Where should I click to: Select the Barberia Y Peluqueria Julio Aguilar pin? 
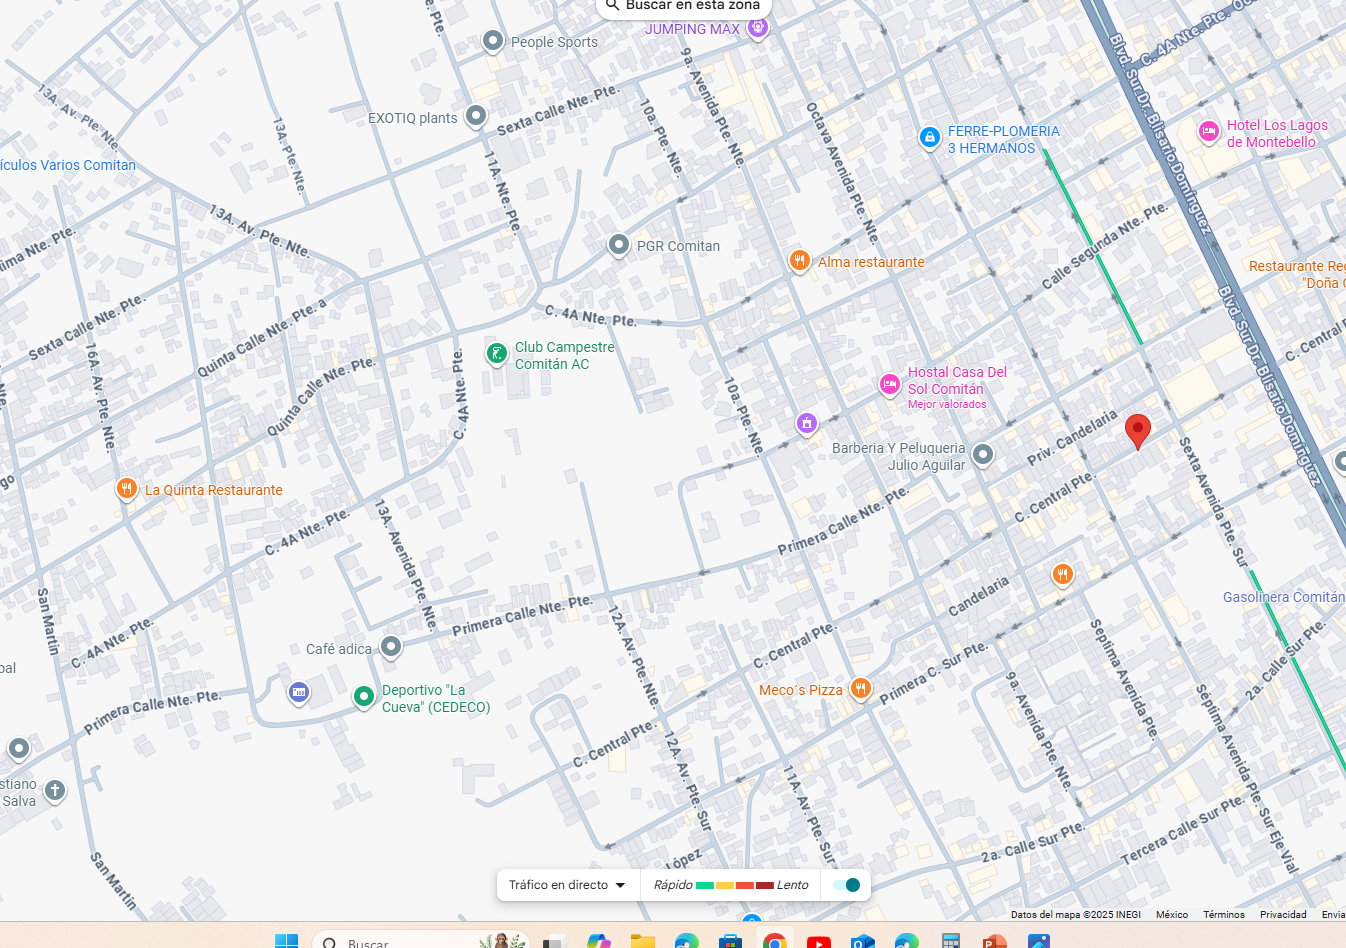tap(983, 455)
